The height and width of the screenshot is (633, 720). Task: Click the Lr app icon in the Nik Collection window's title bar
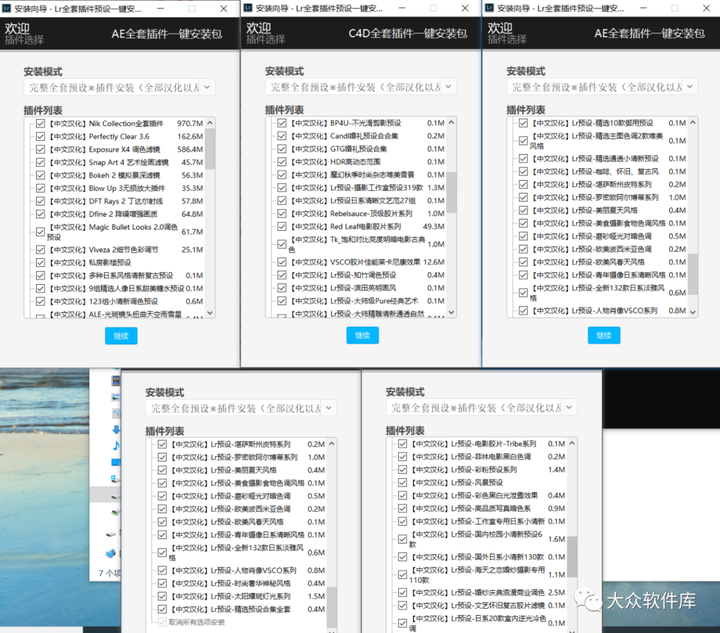point(6,8)
